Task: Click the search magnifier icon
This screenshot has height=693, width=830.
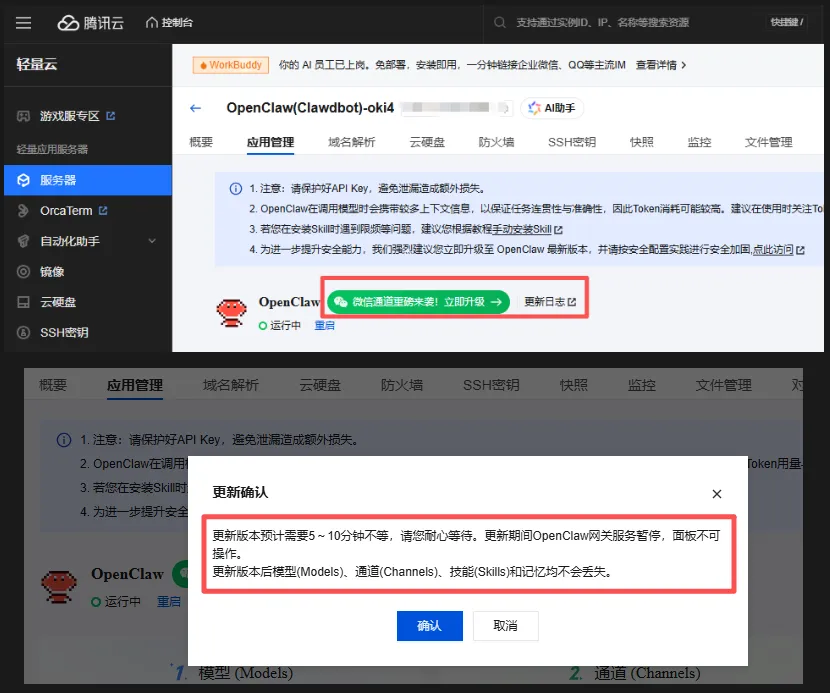Action: (499, 22)
